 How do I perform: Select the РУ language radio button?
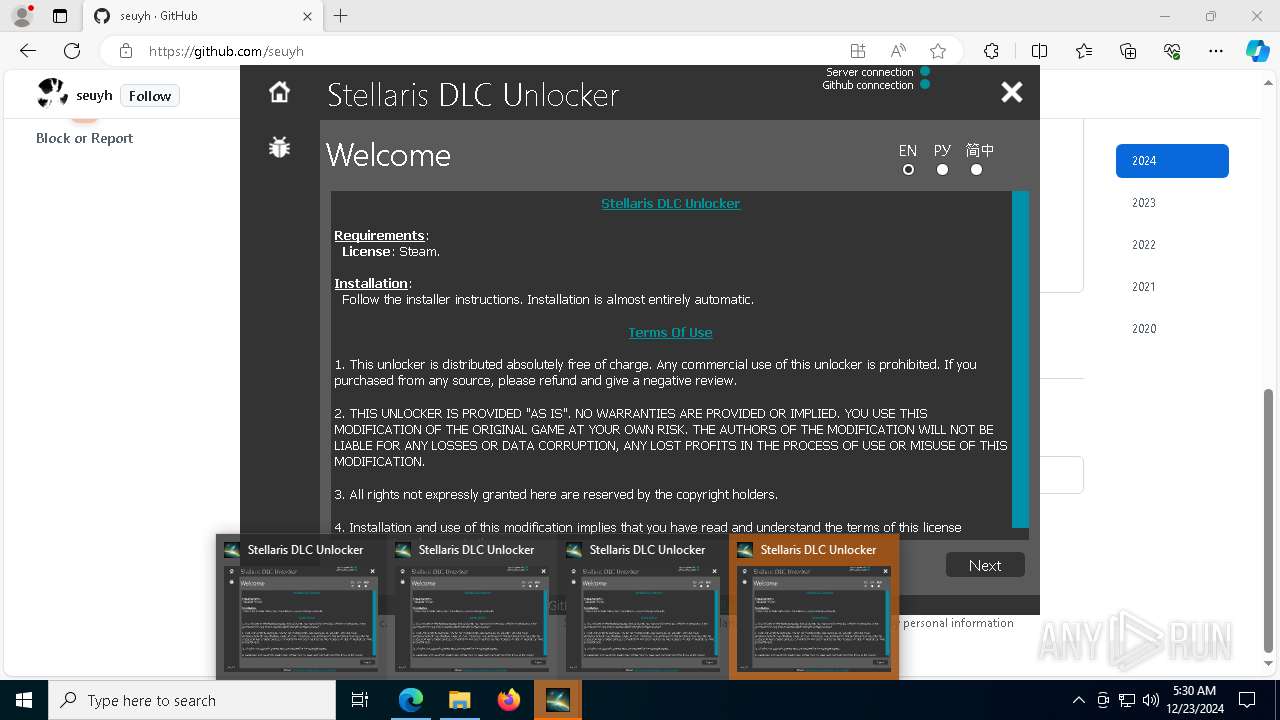click(x=942, y=170)
